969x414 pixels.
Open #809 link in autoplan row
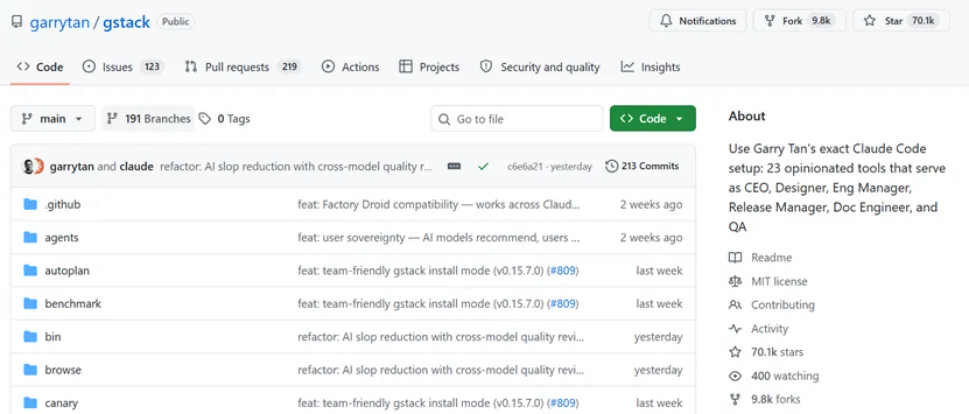point(562,271)
